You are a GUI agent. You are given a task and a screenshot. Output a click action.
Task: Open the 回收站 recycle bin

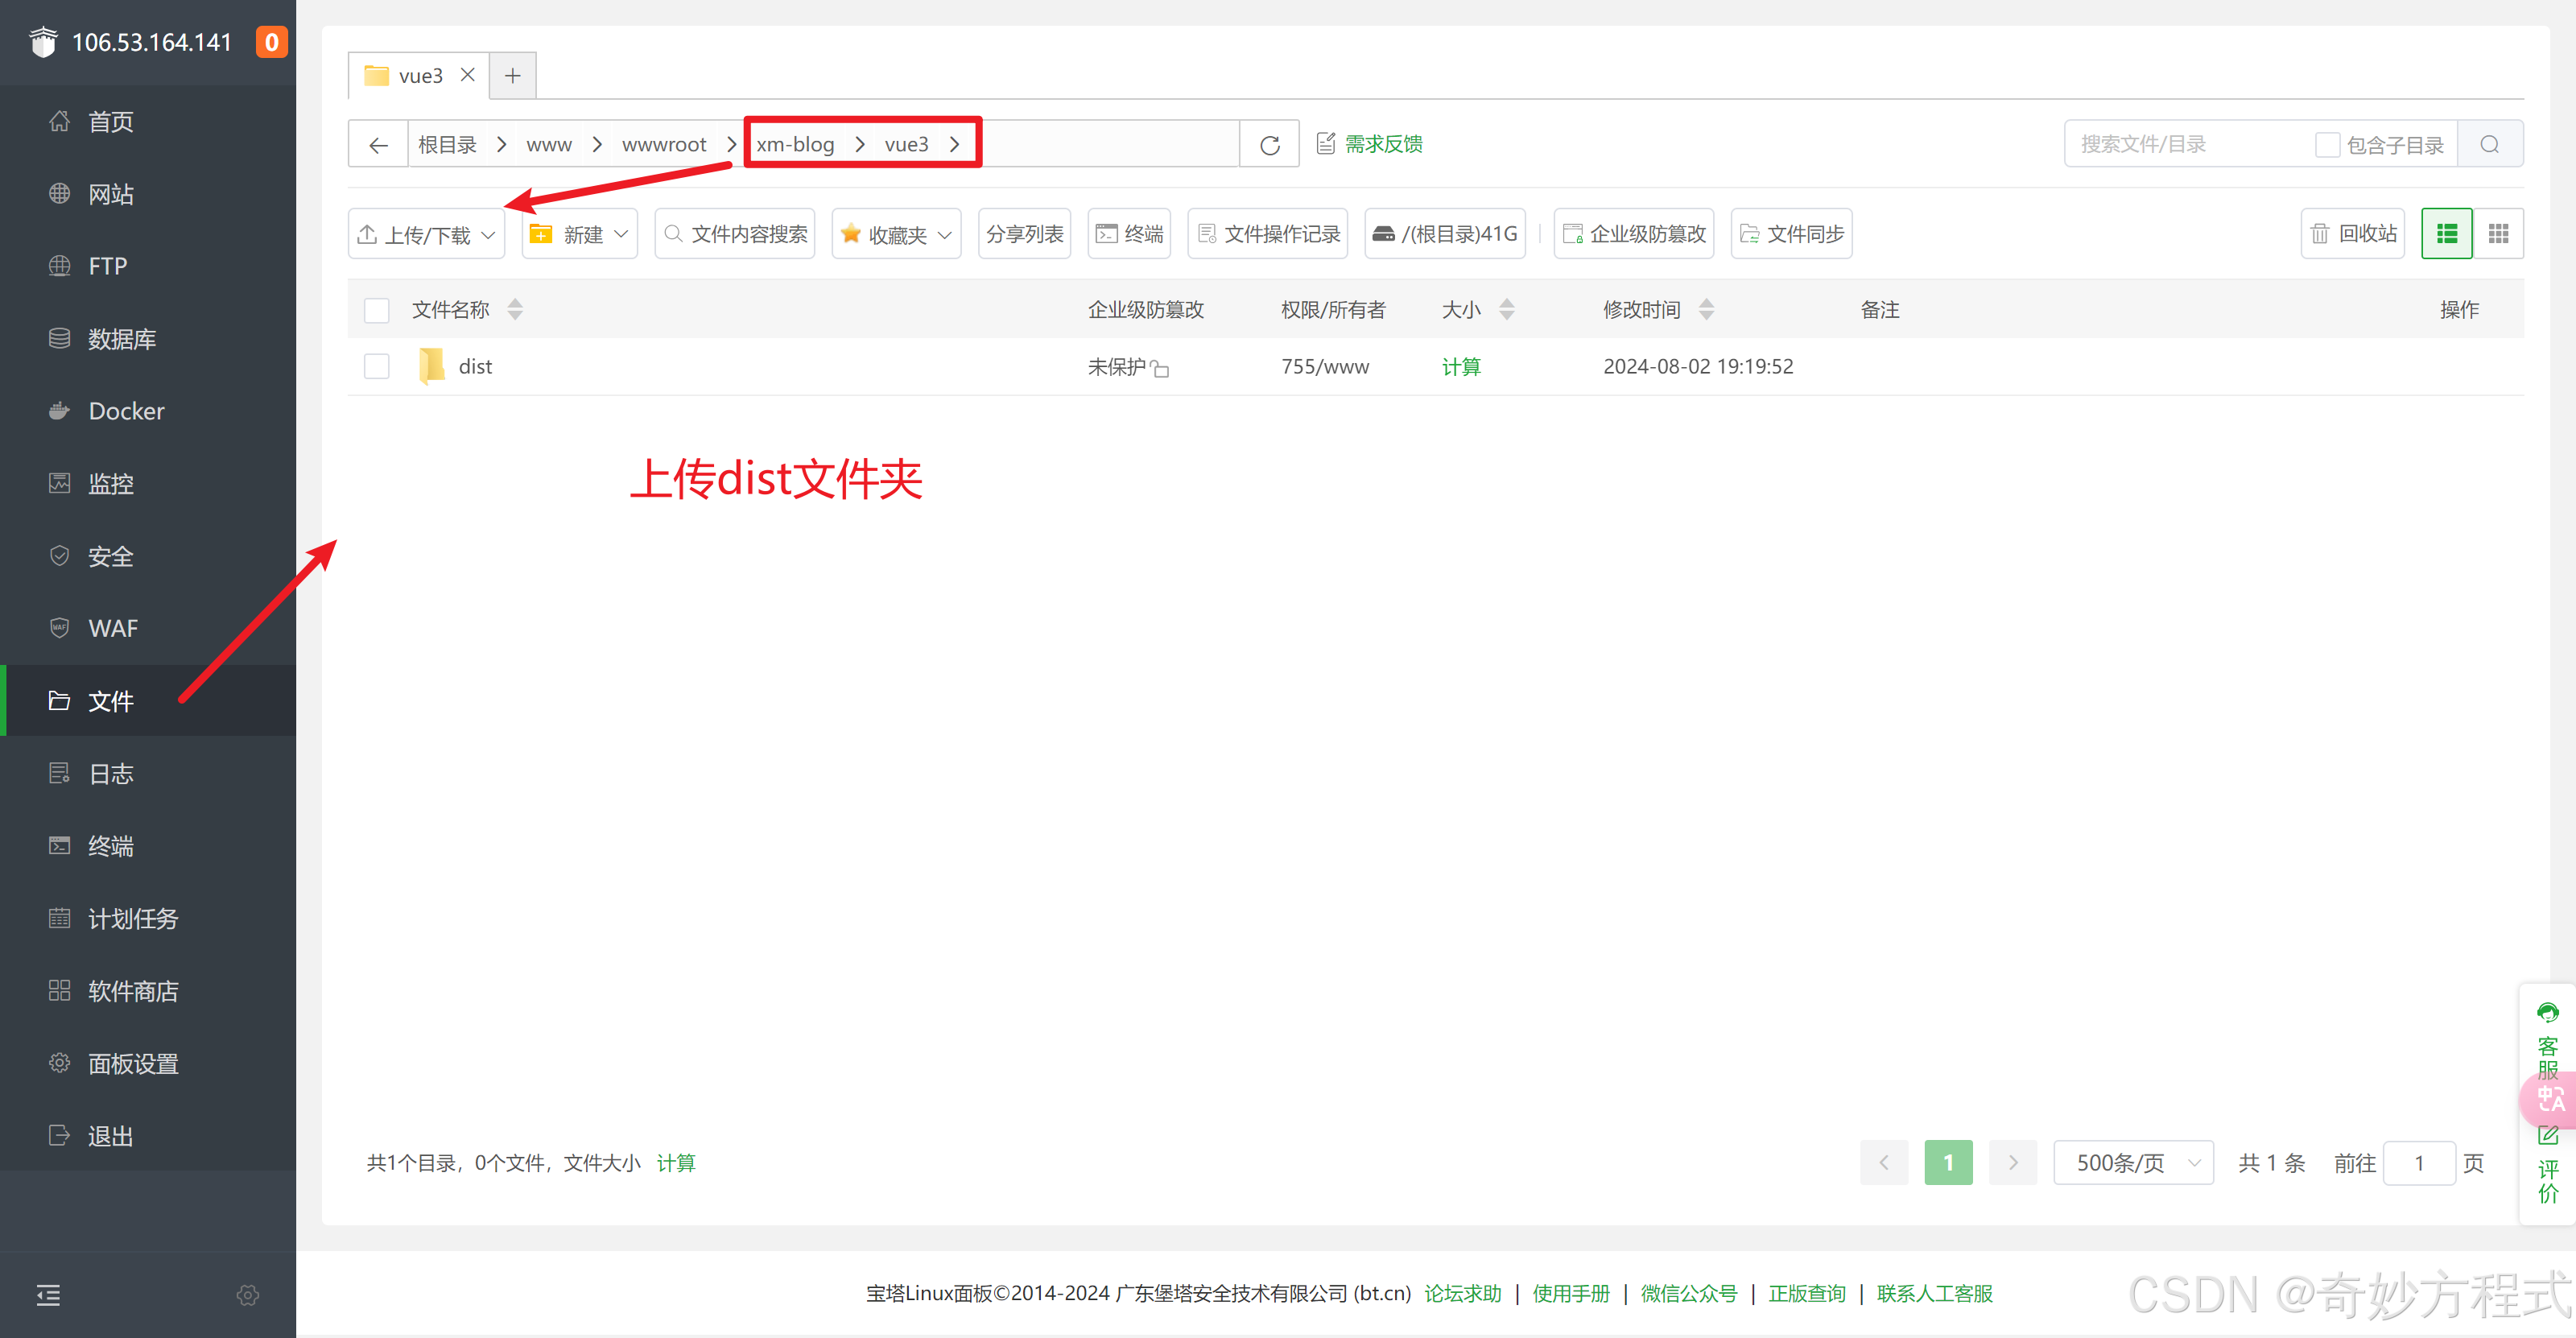click(x=2353, y=234)
